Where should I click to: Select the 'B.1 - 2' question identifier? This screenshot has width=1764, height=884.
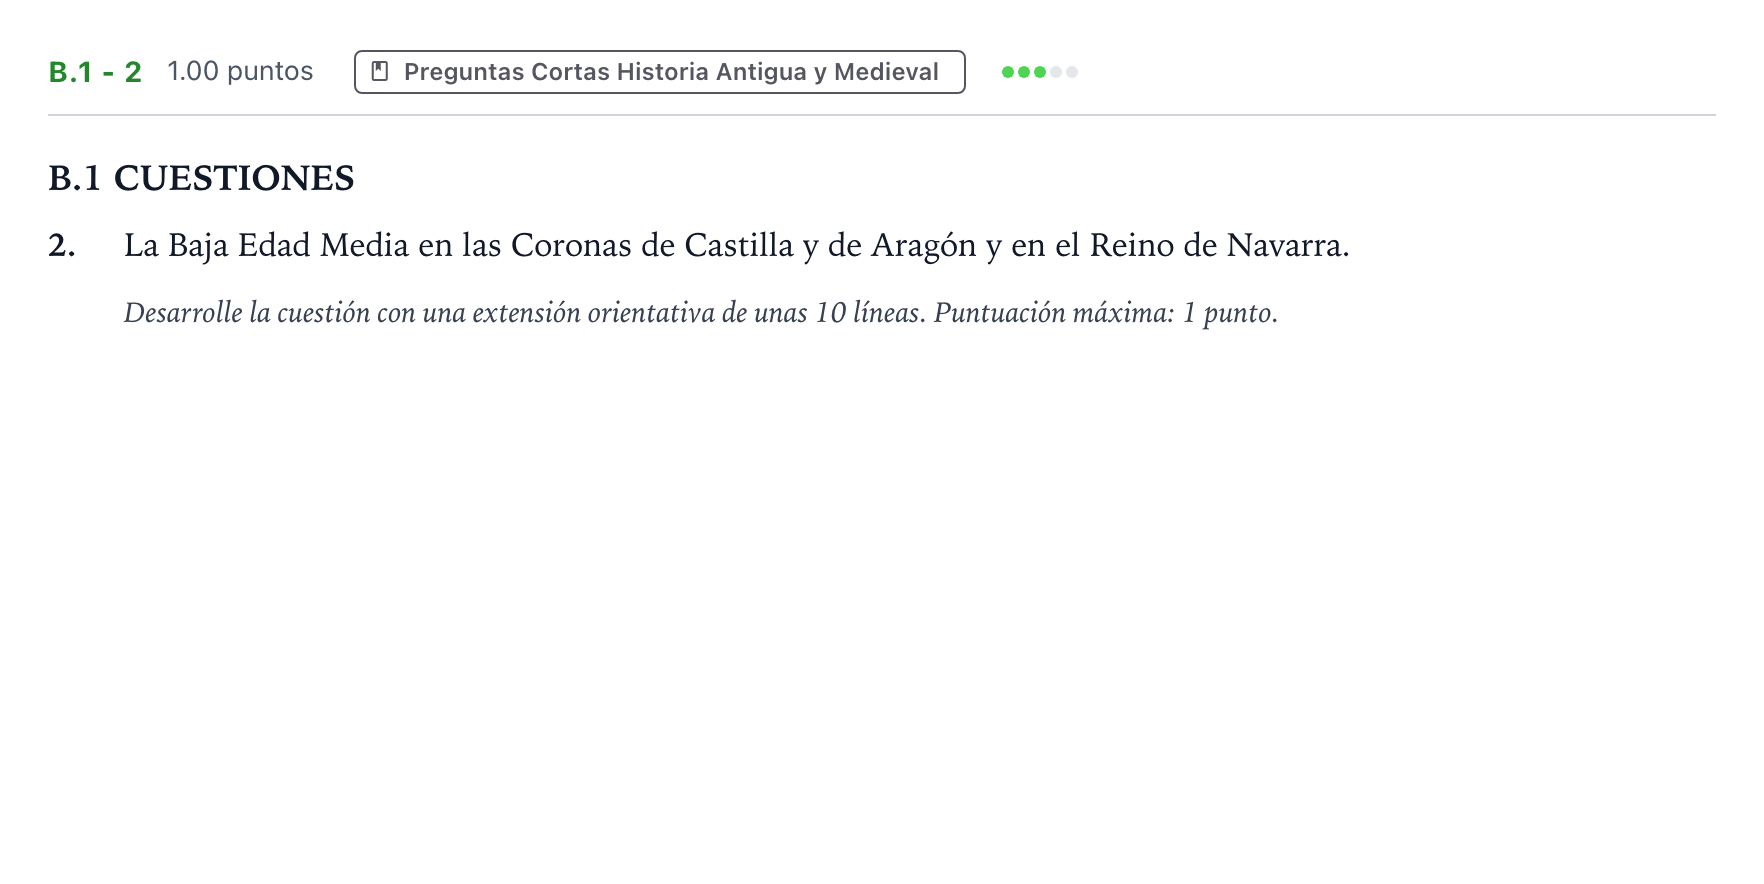(x=95, y=72)
